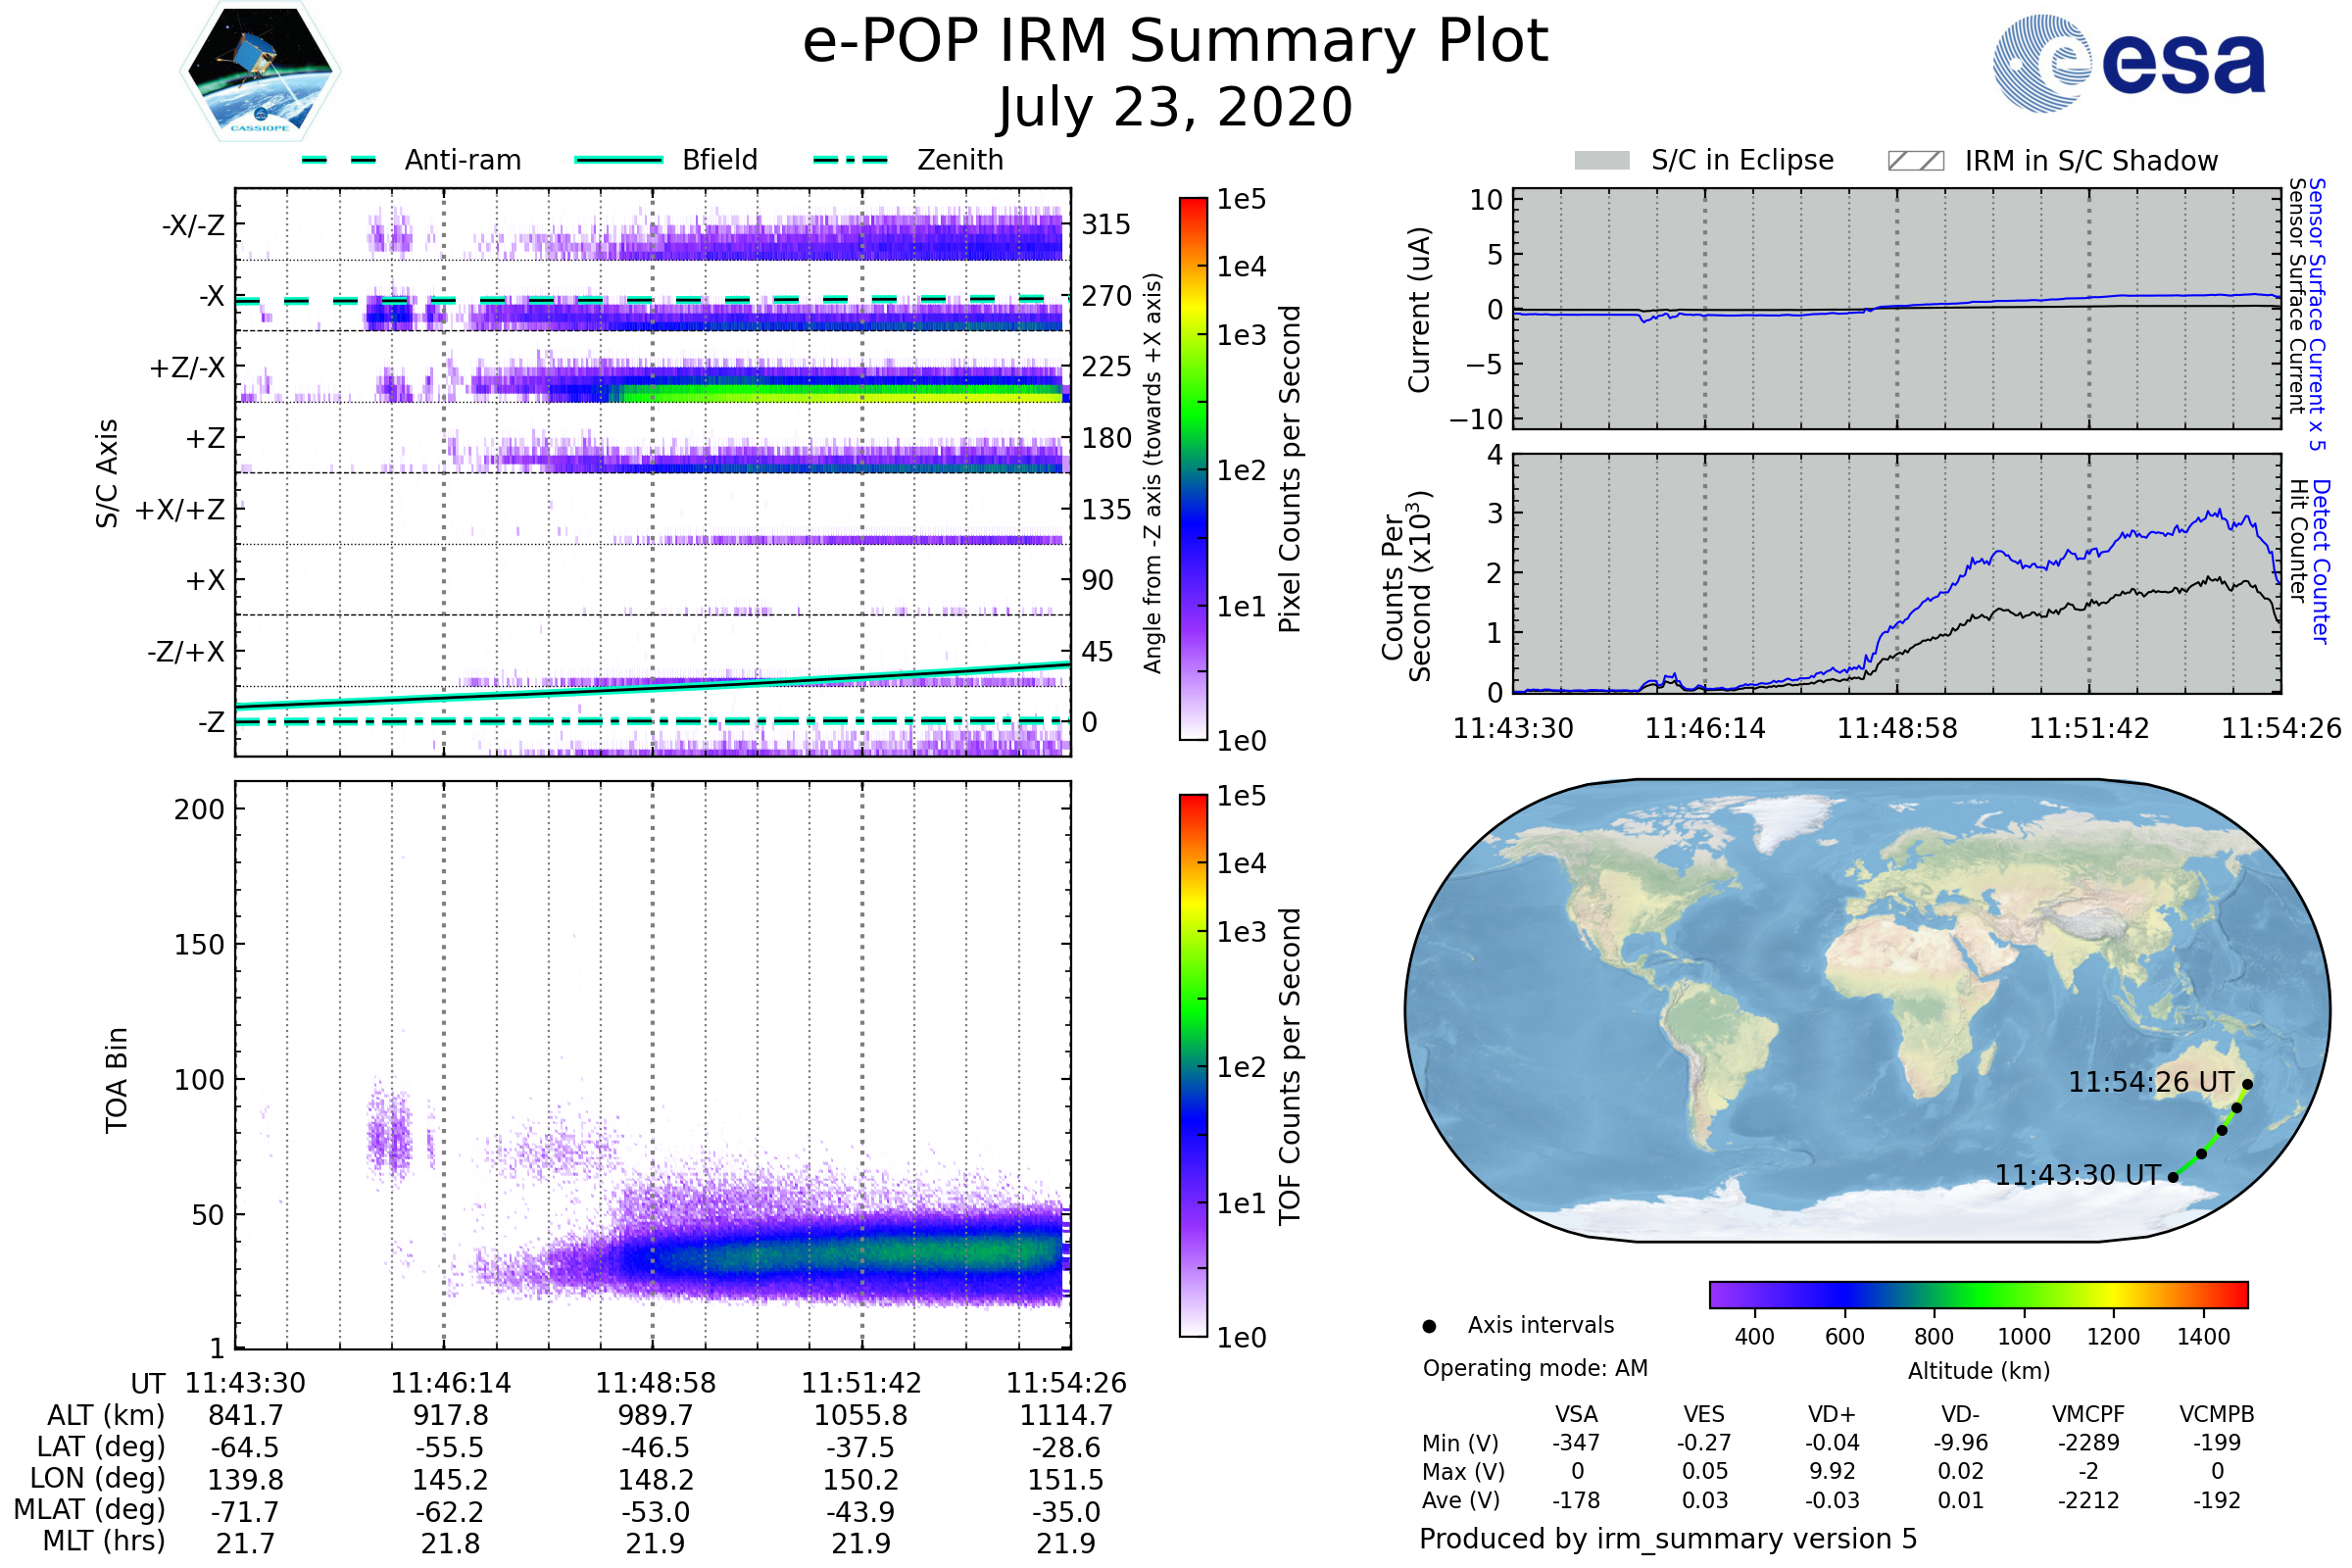Viewport: 2352px width, 1568px height.
Task: Click the Operating mode: AM label
Action: click(x=1535, y=1368)
